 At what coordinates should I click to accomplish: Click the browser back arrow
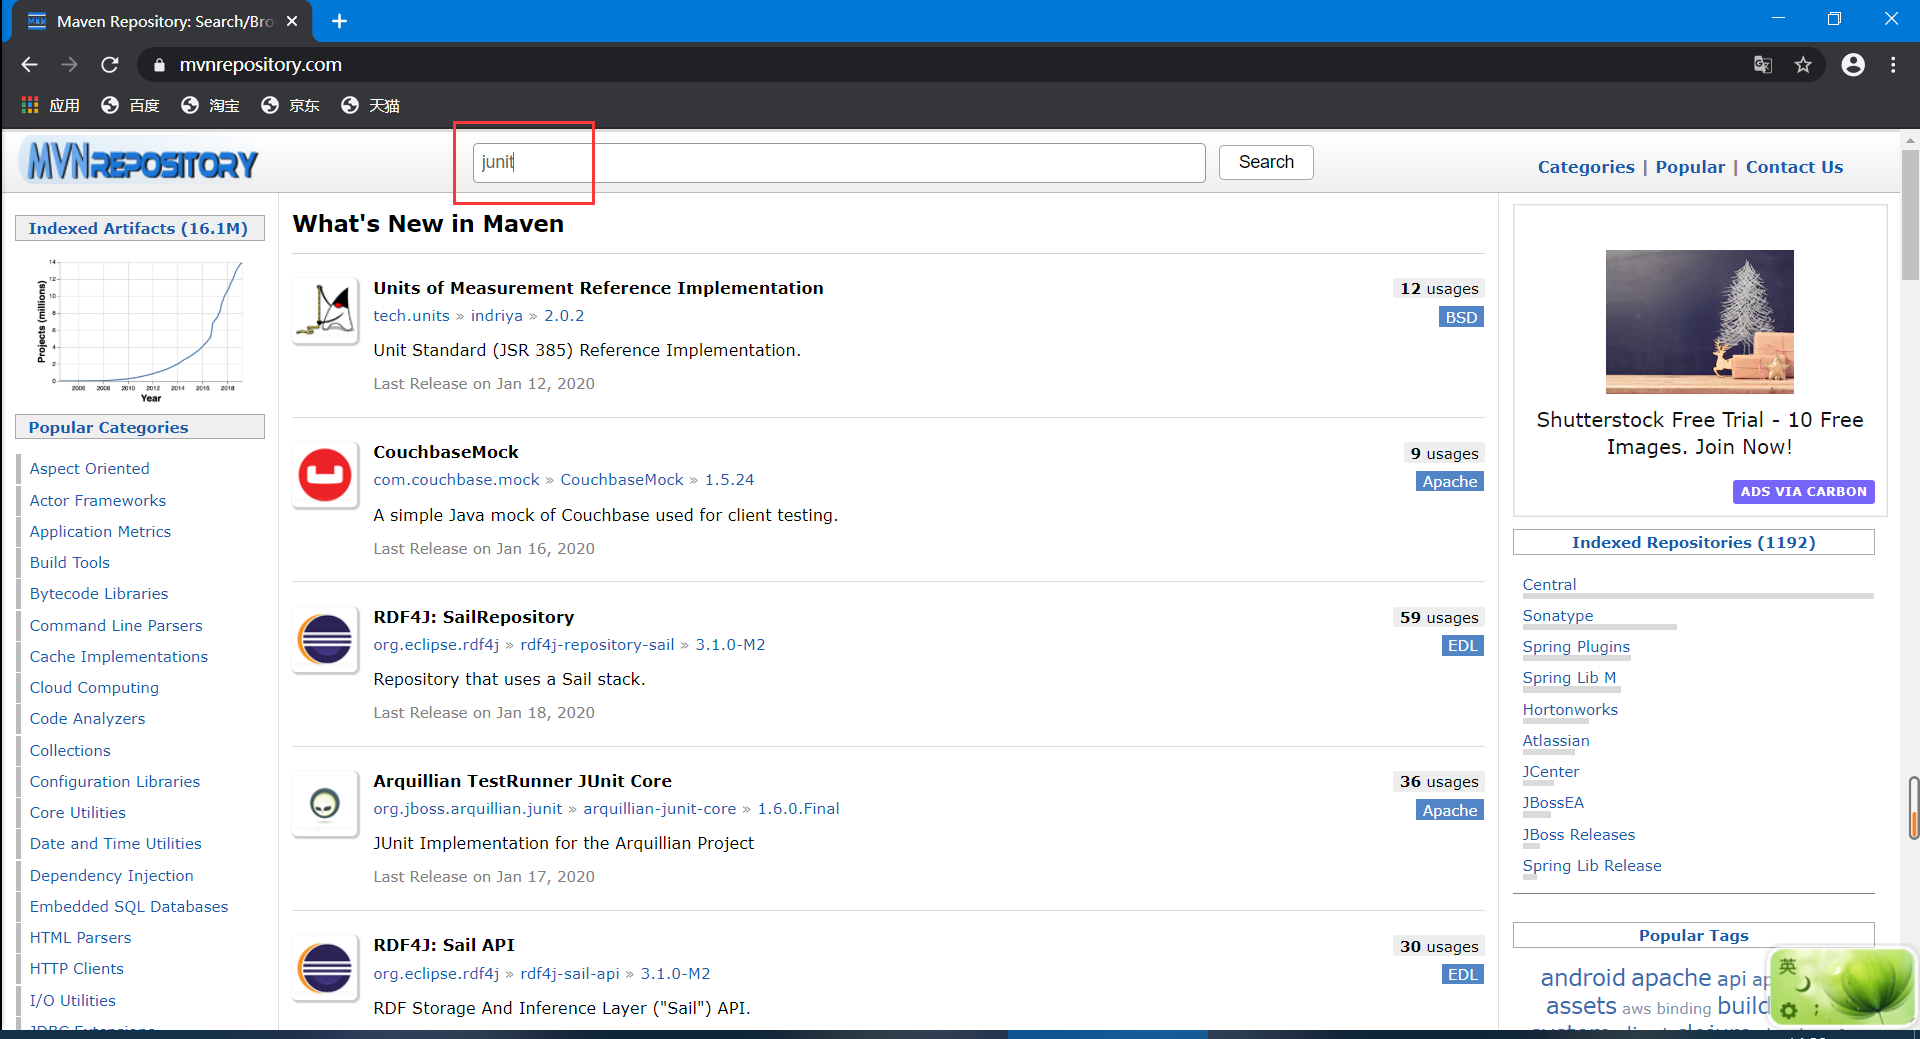pyautogui.click(x=29, y=64)
